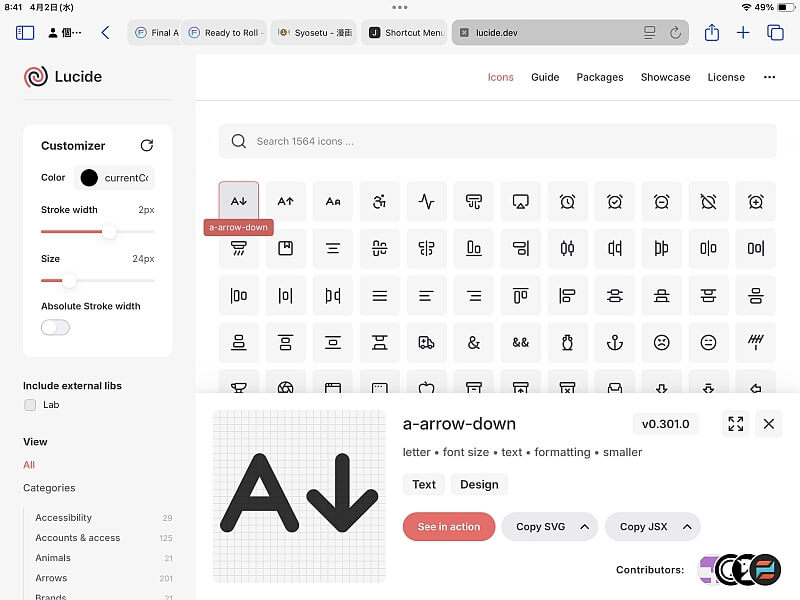Close the a-arrow-down detail panel
This screenshot has width=800, height=600.
point(769,423)
